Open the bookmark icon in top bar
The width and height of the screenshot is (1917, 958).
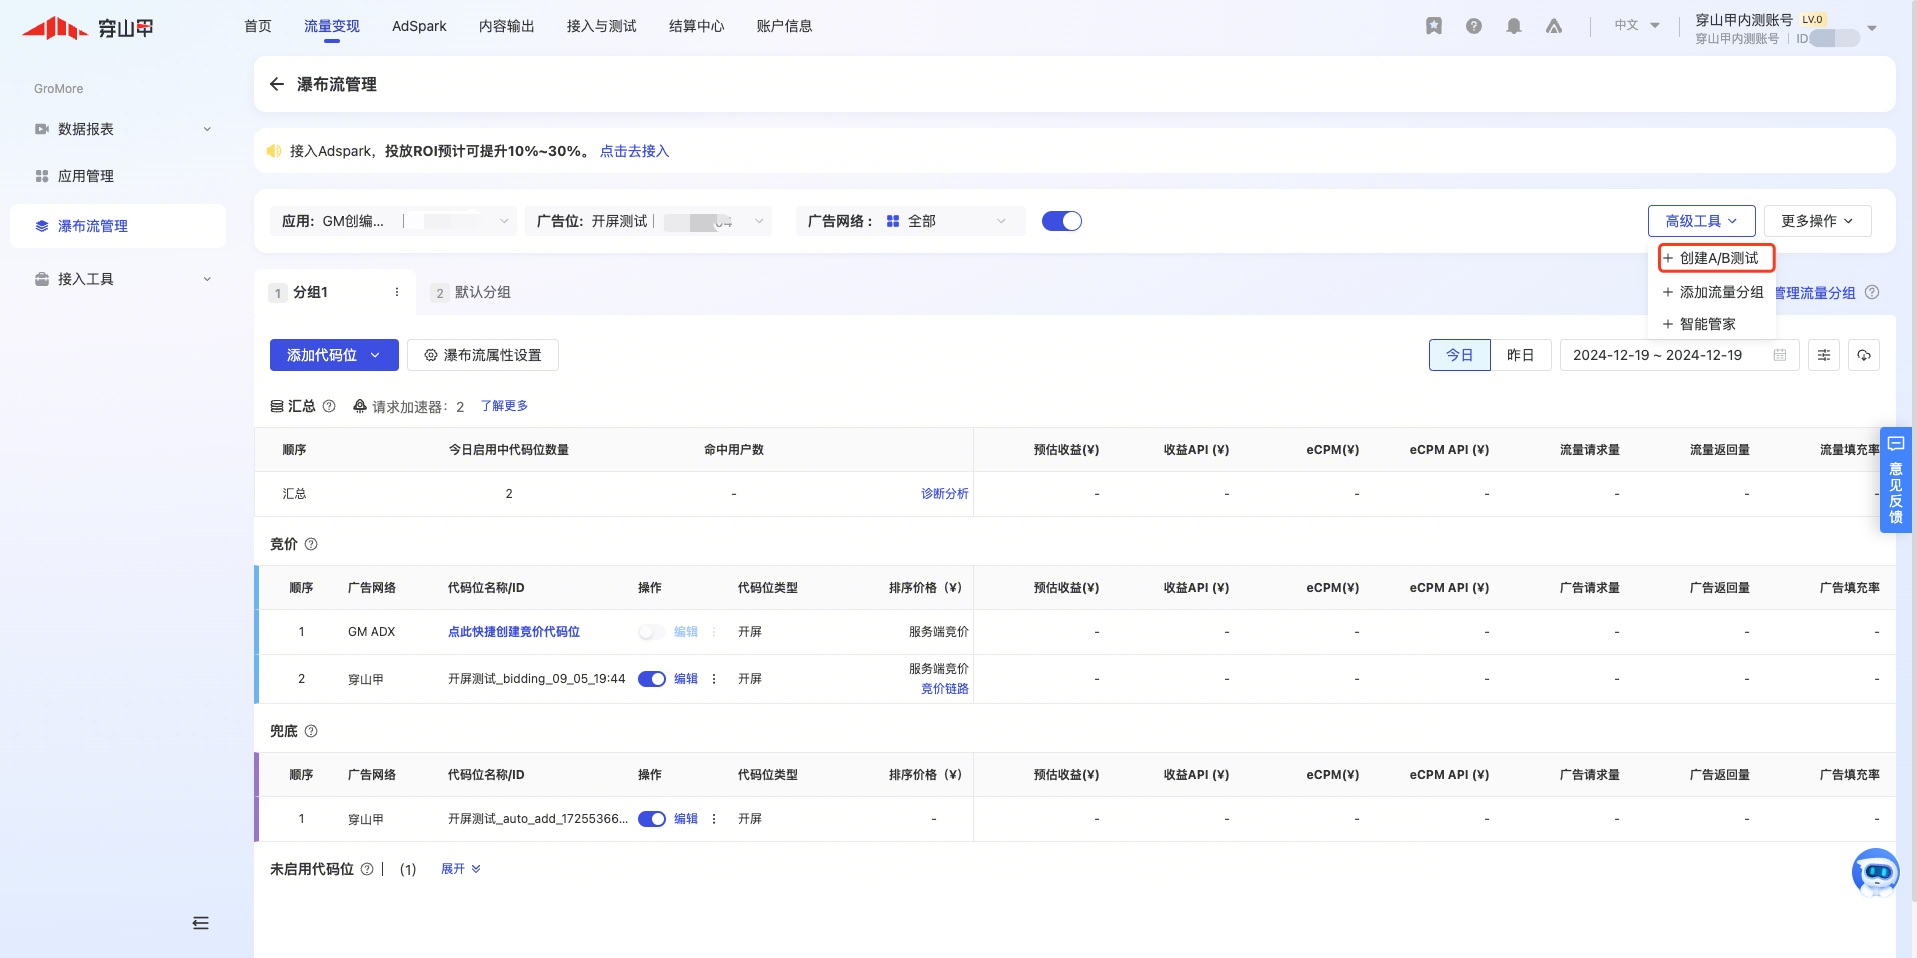1433,26
